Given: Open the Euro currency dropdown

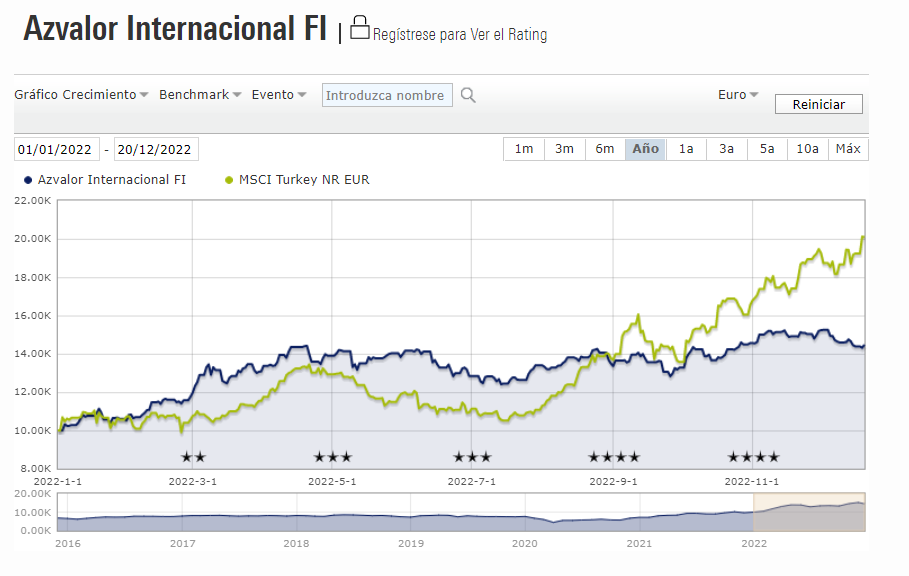Looking at the screenshot, I should (x=738, y=94).
